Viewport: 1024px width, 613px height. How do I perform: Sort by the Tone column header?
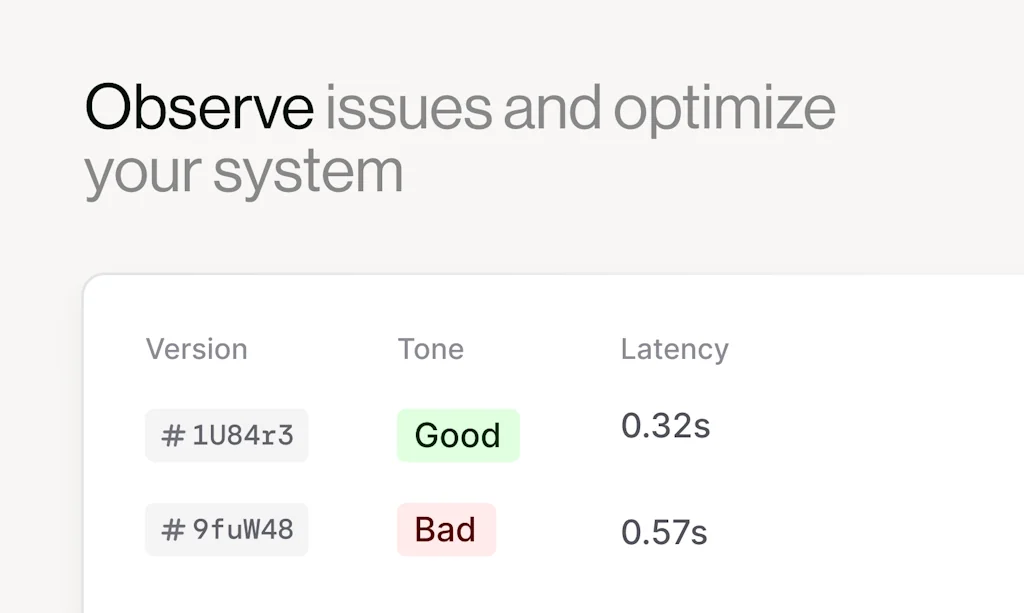click(x=431, y=349)
